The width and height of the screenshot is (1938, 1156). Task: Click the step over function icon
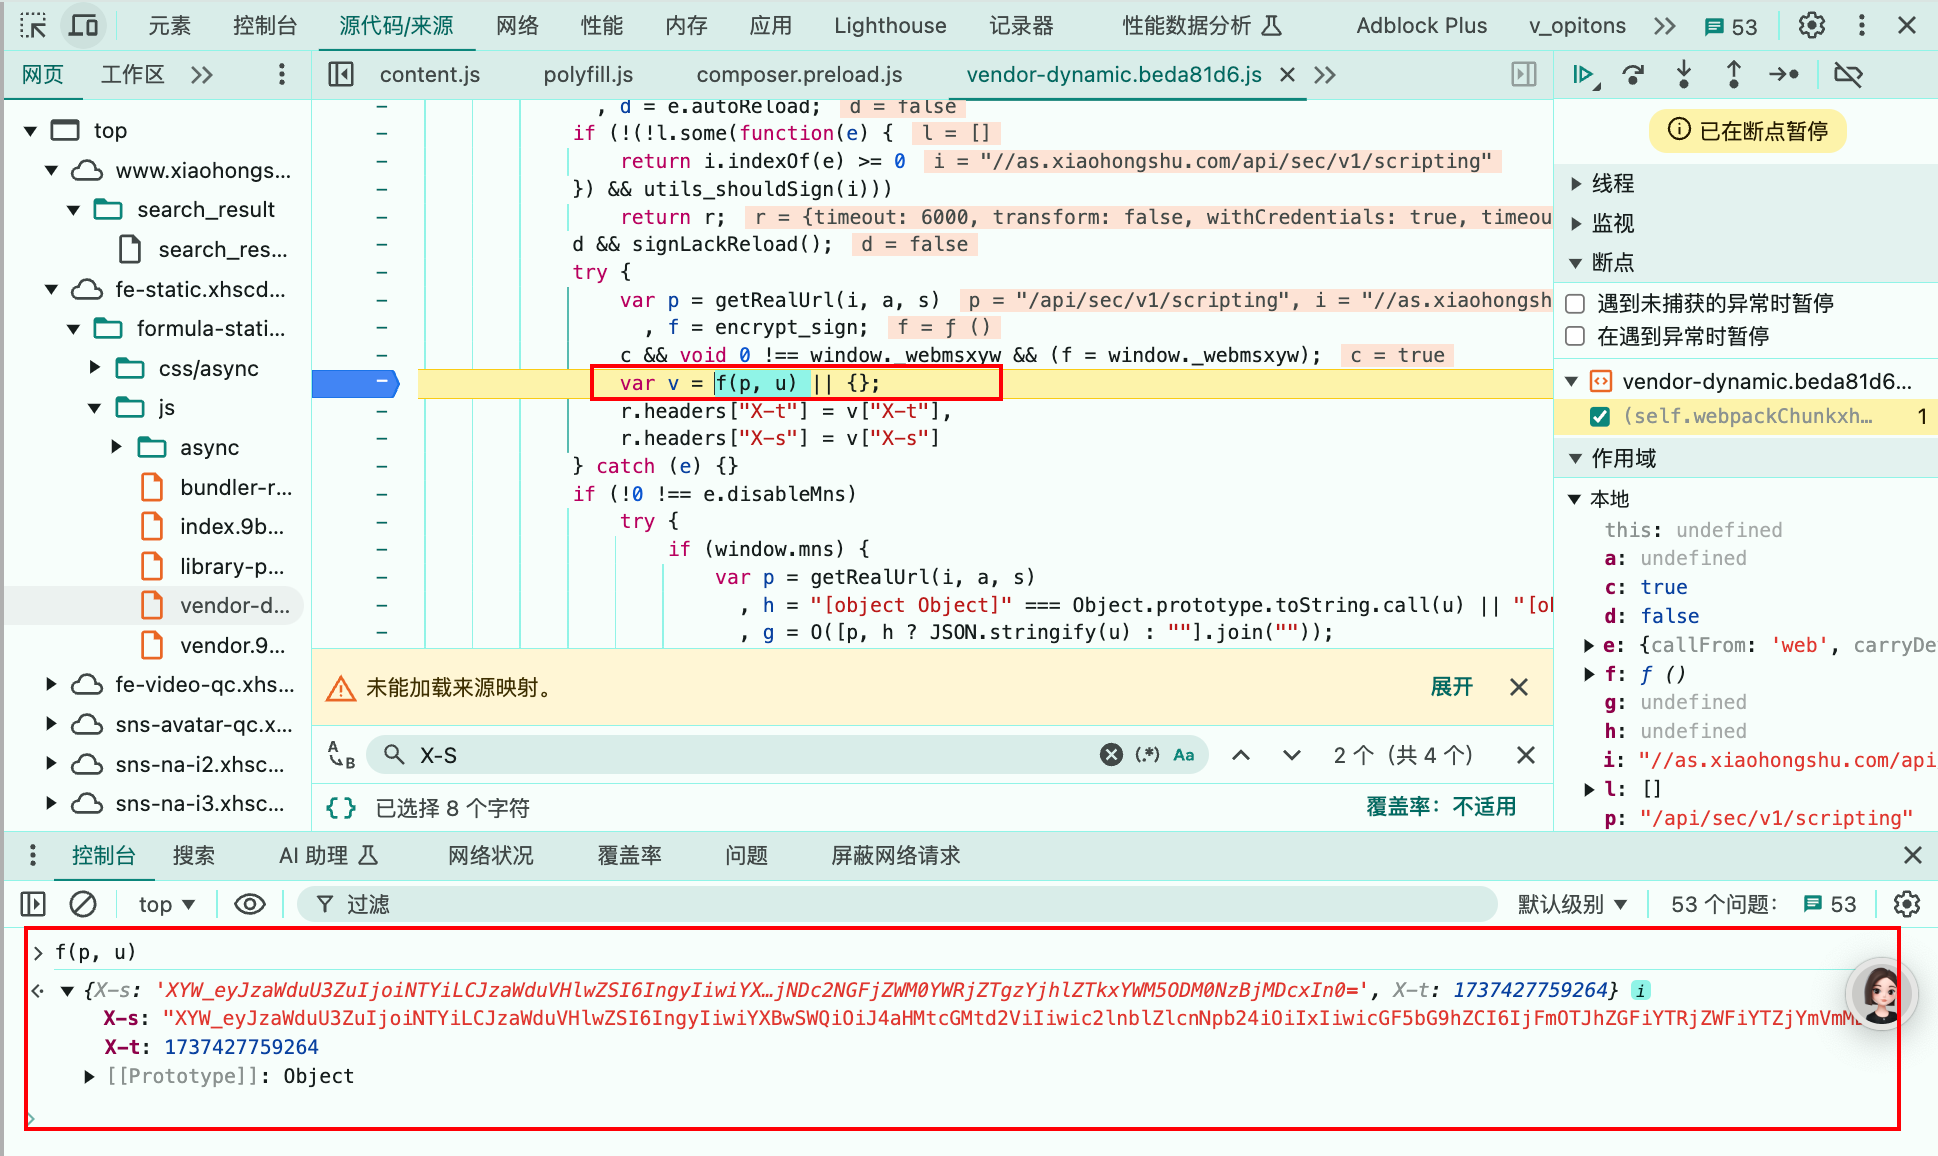click(x=1633, y=75)
